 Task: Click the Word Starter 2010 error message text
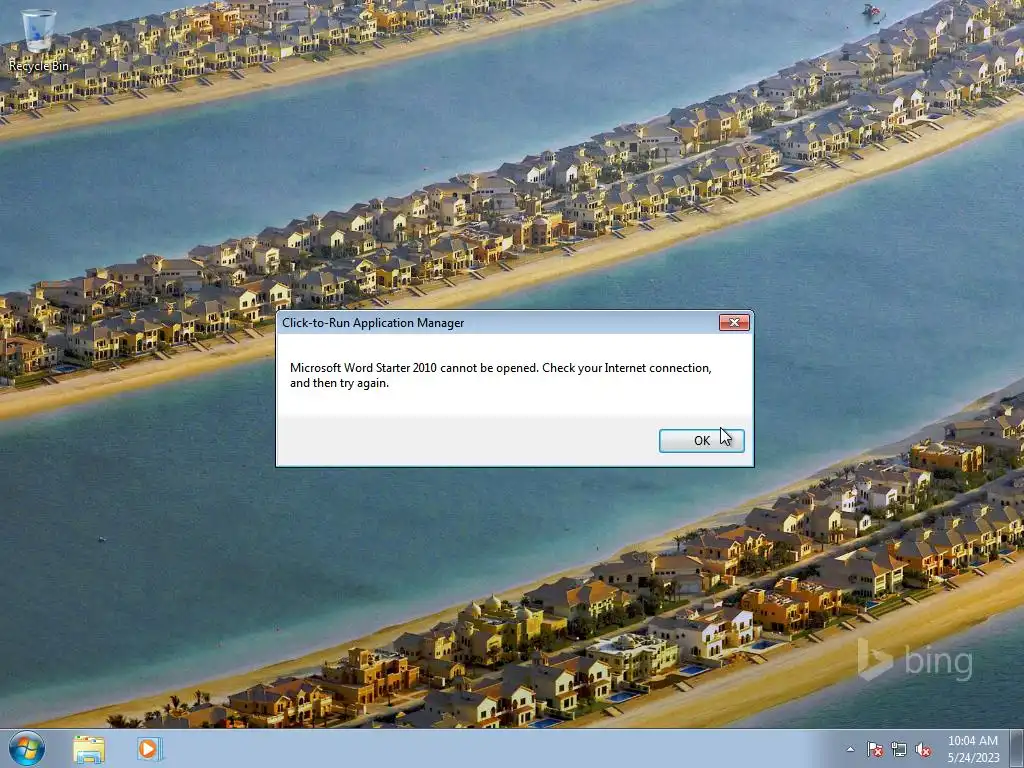click(x=500, y=376)
